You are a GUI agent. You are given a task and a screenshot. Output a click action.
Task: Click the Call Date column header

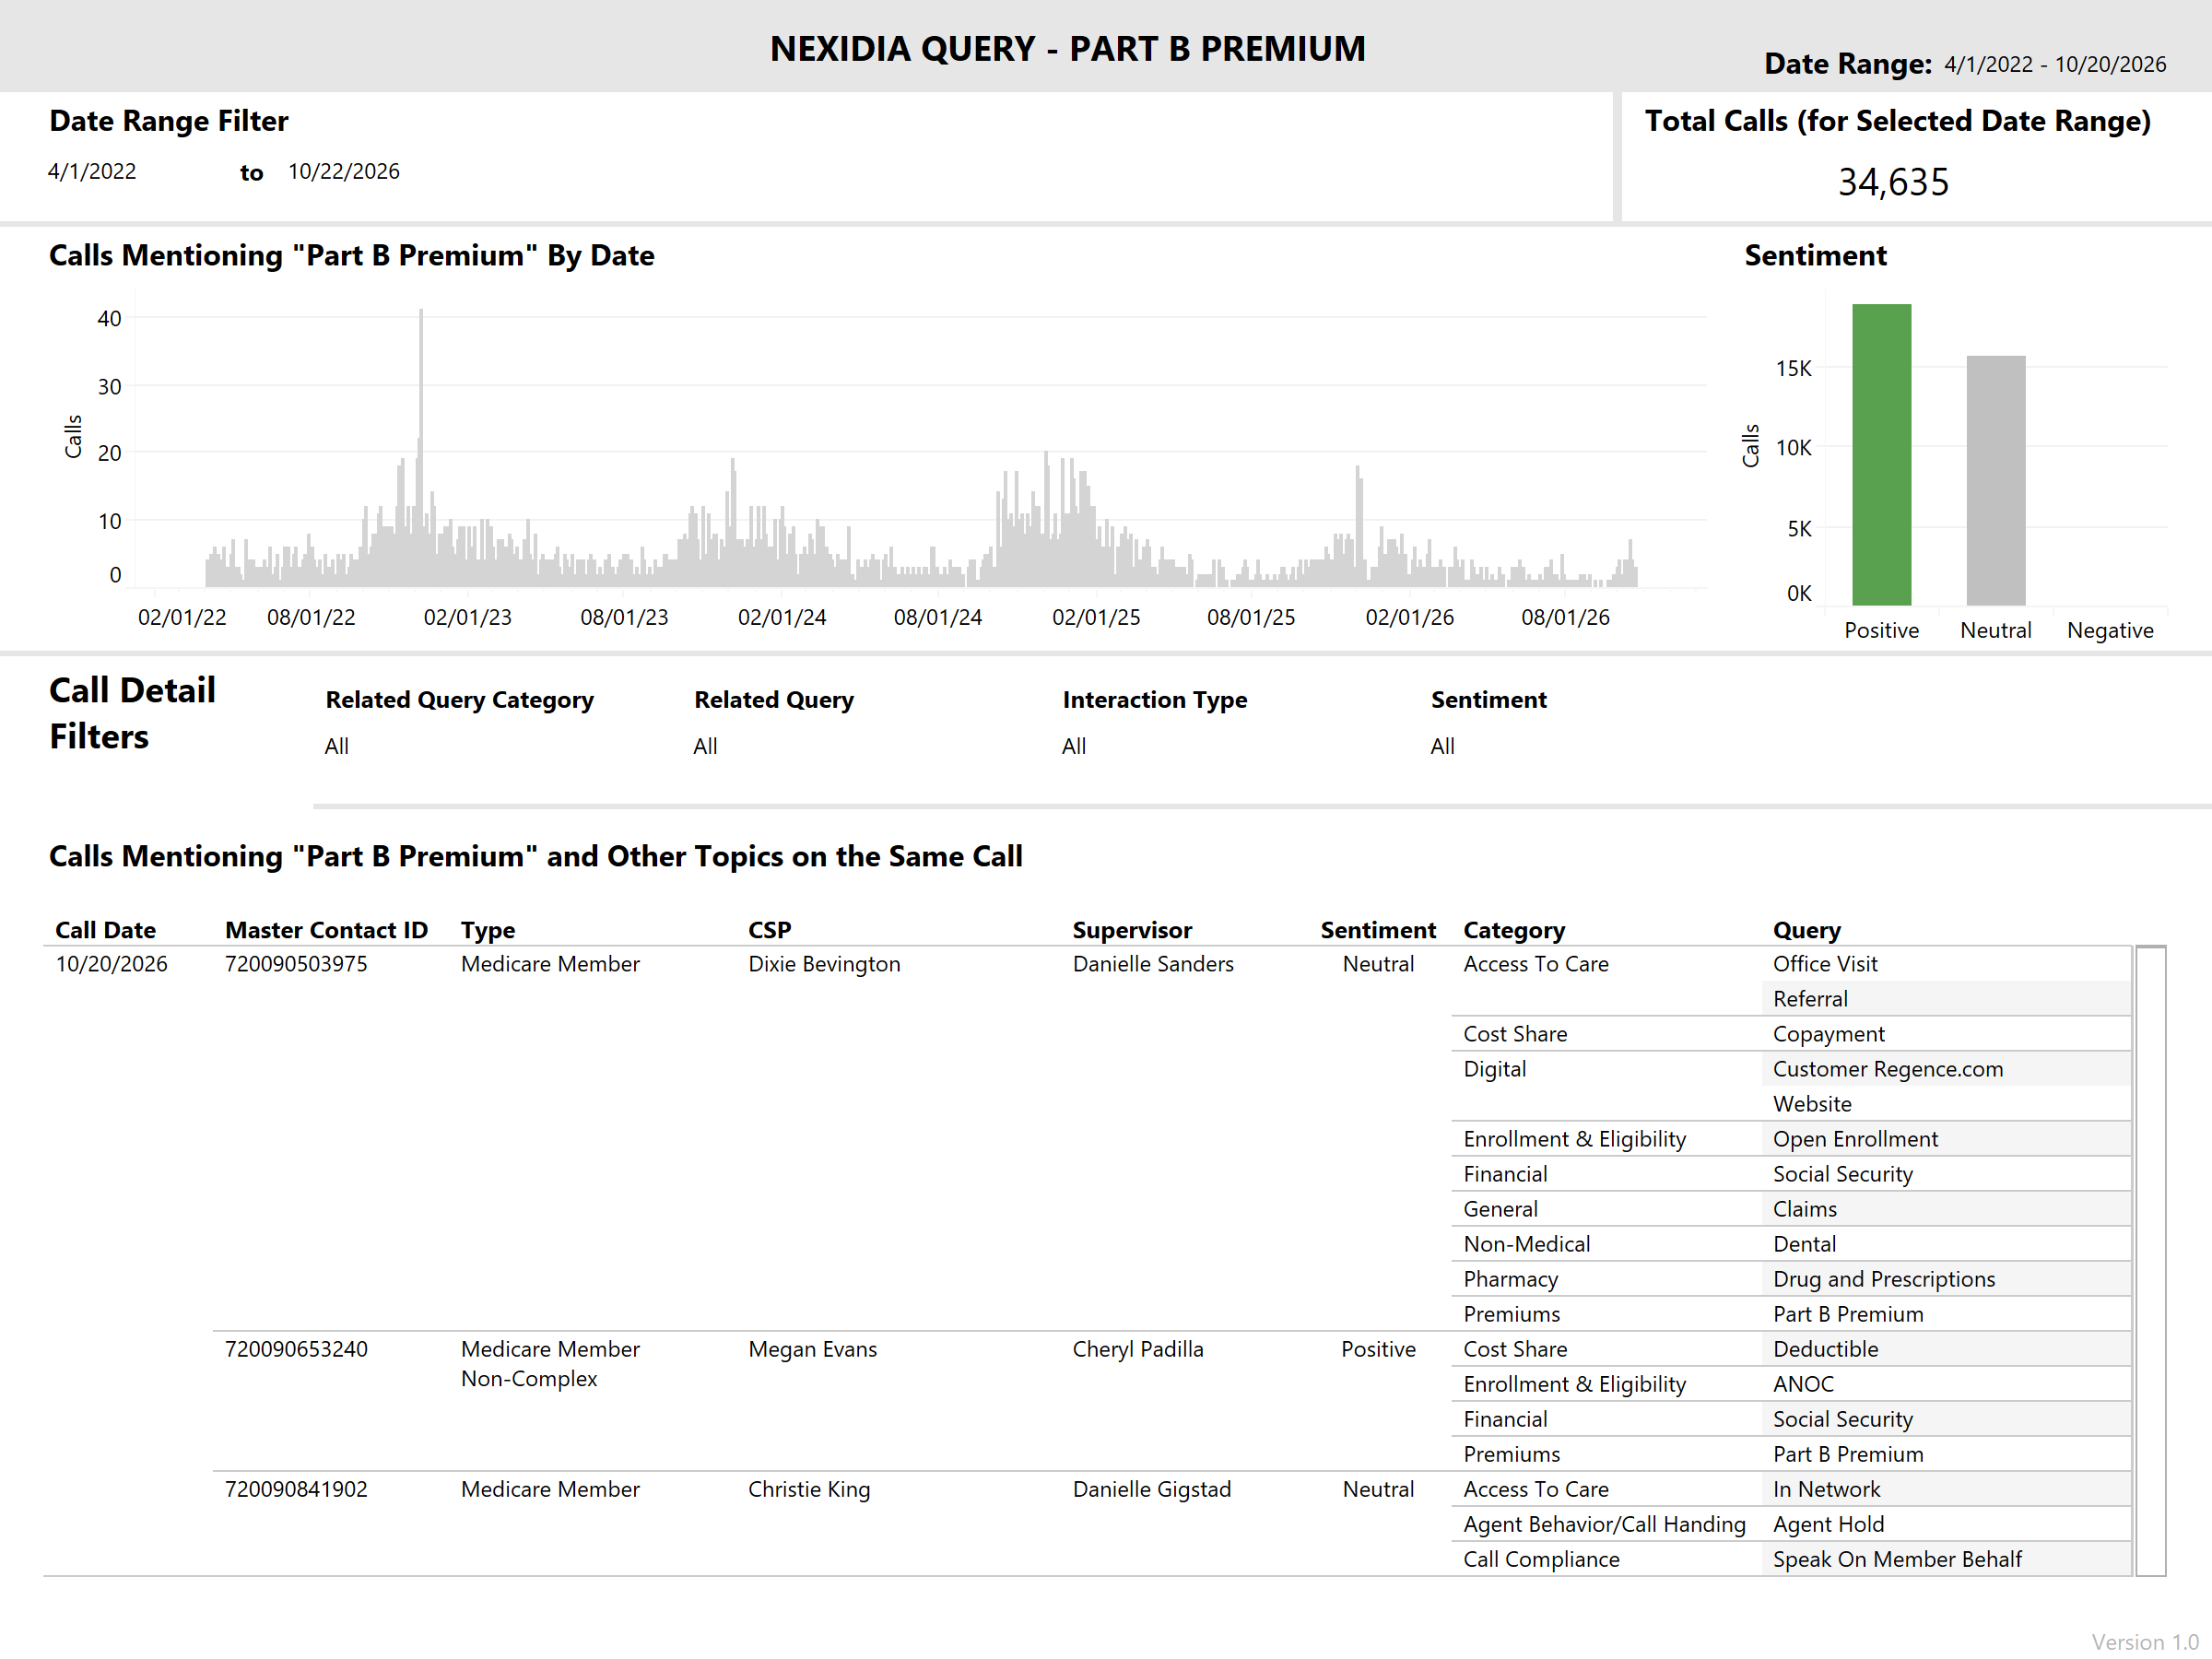point(105,930)
